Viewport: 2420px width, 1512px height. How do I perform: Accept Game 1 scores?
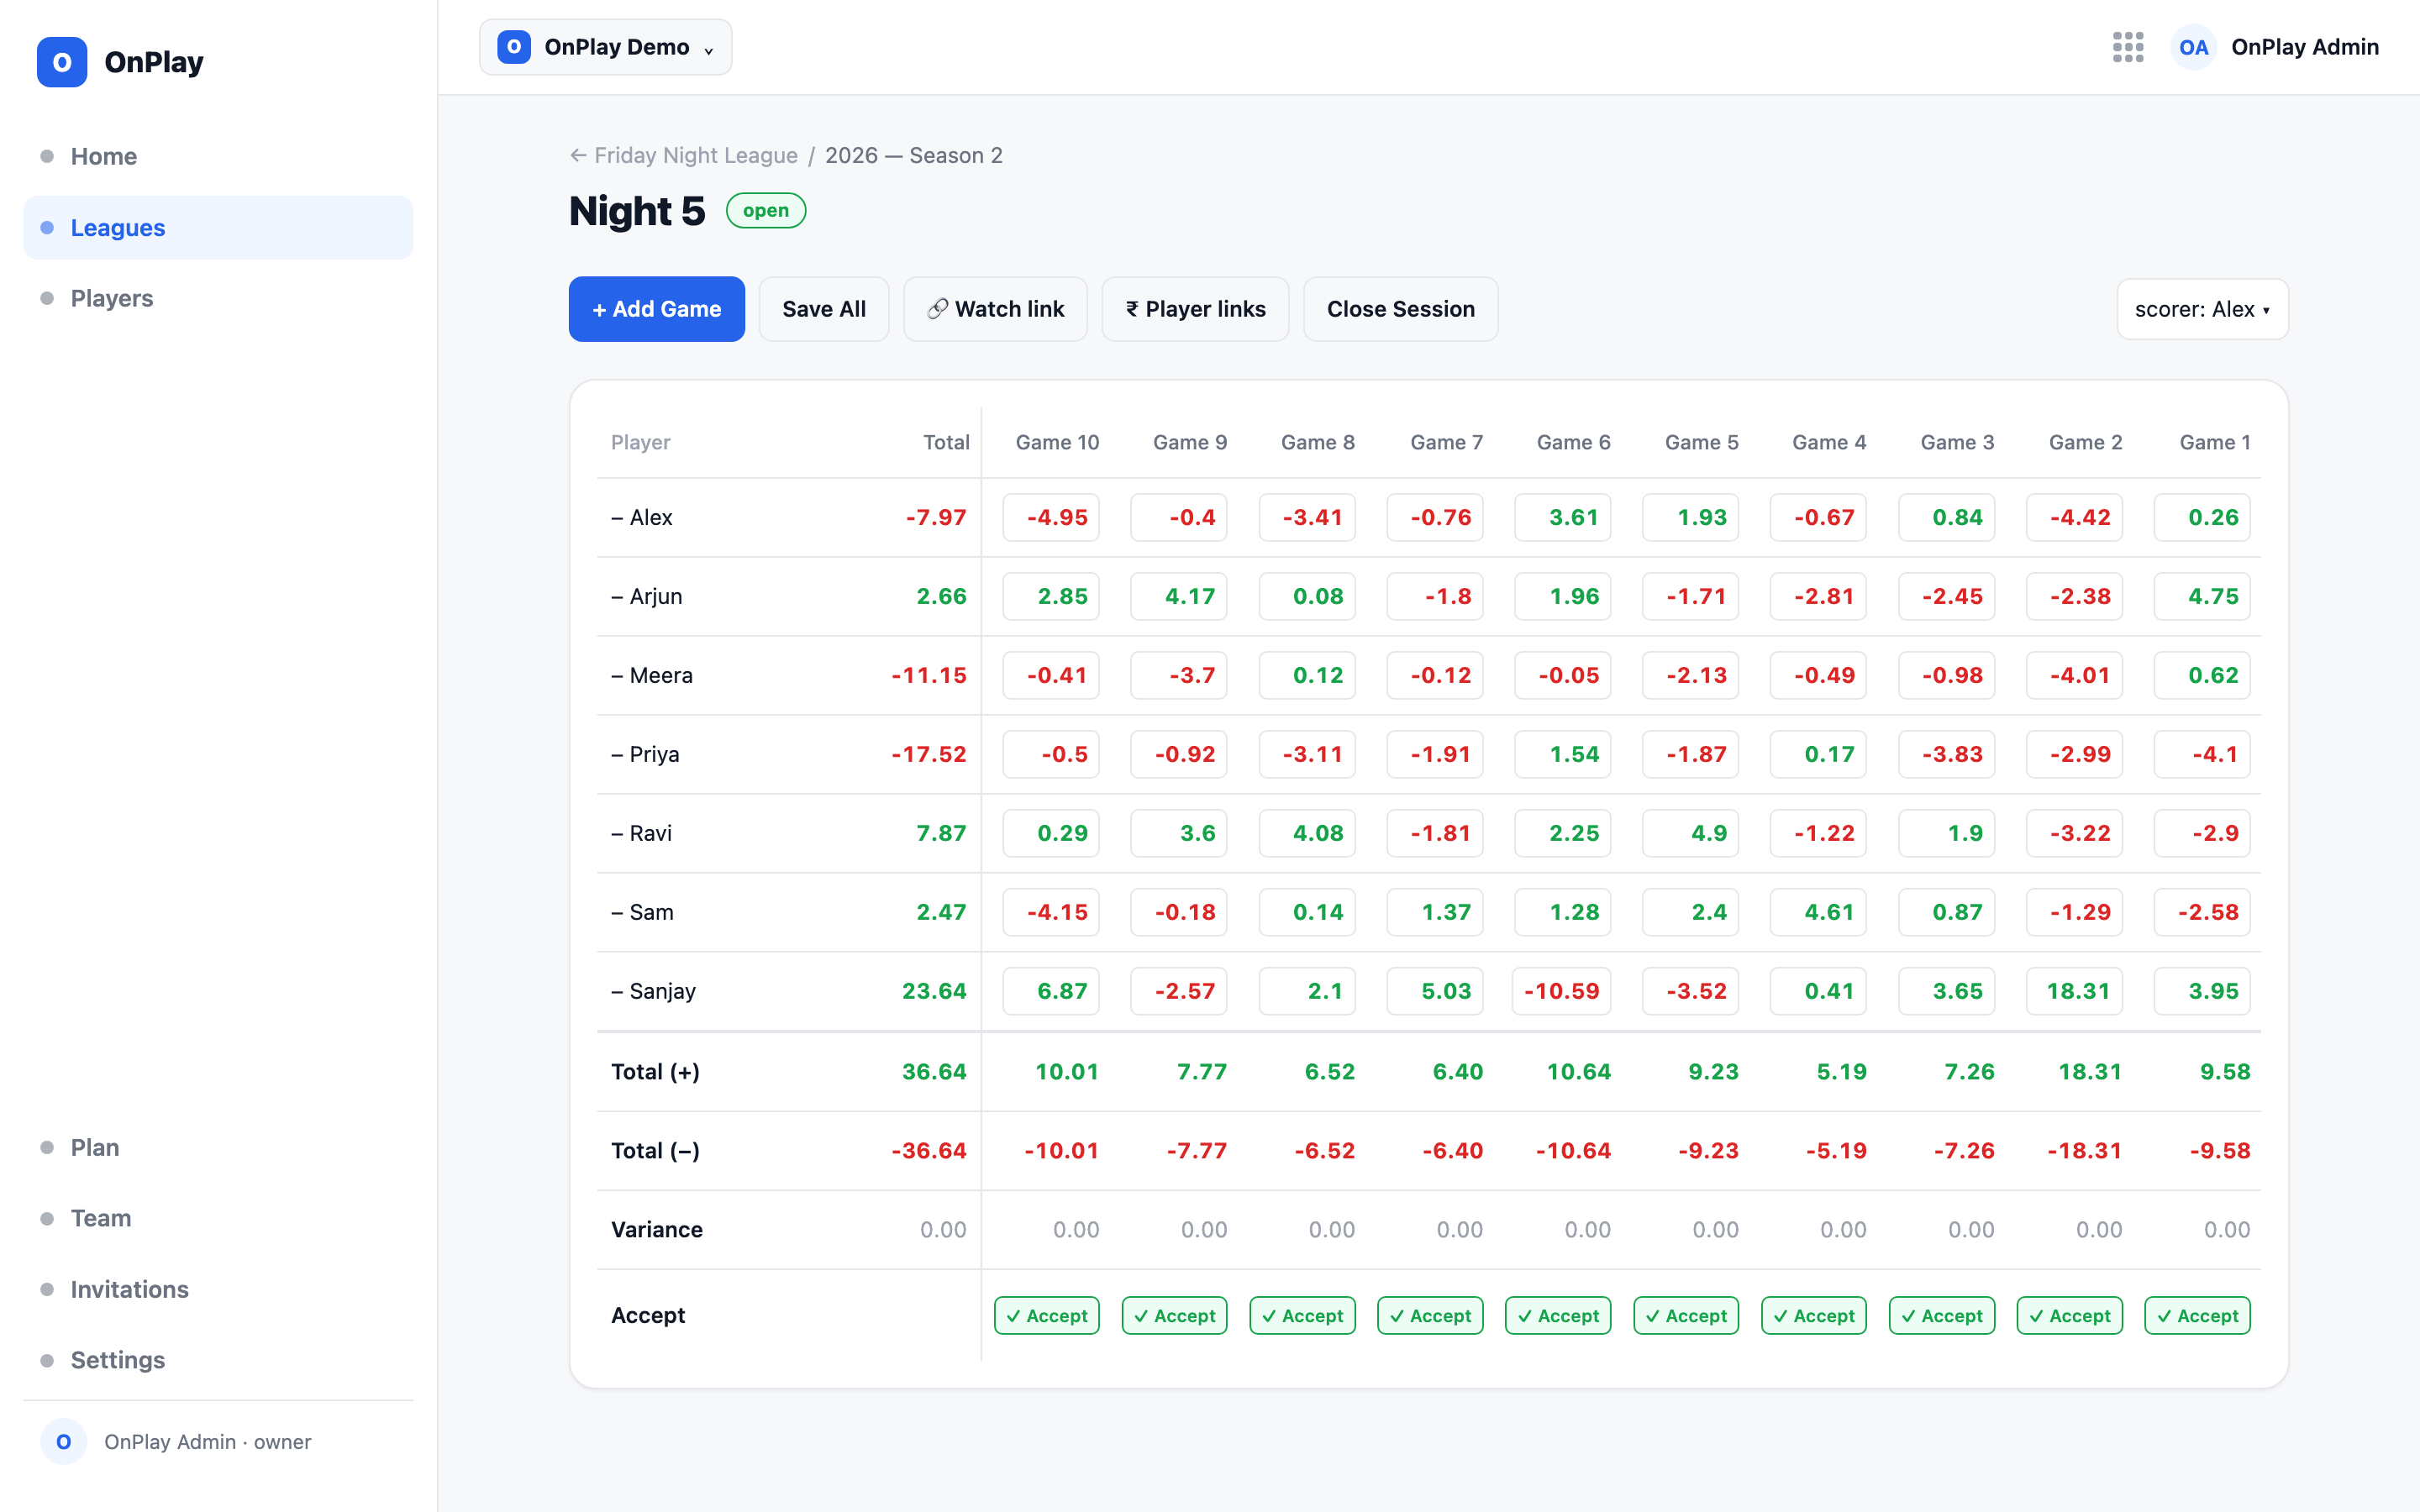[x=2197, y=1316]
